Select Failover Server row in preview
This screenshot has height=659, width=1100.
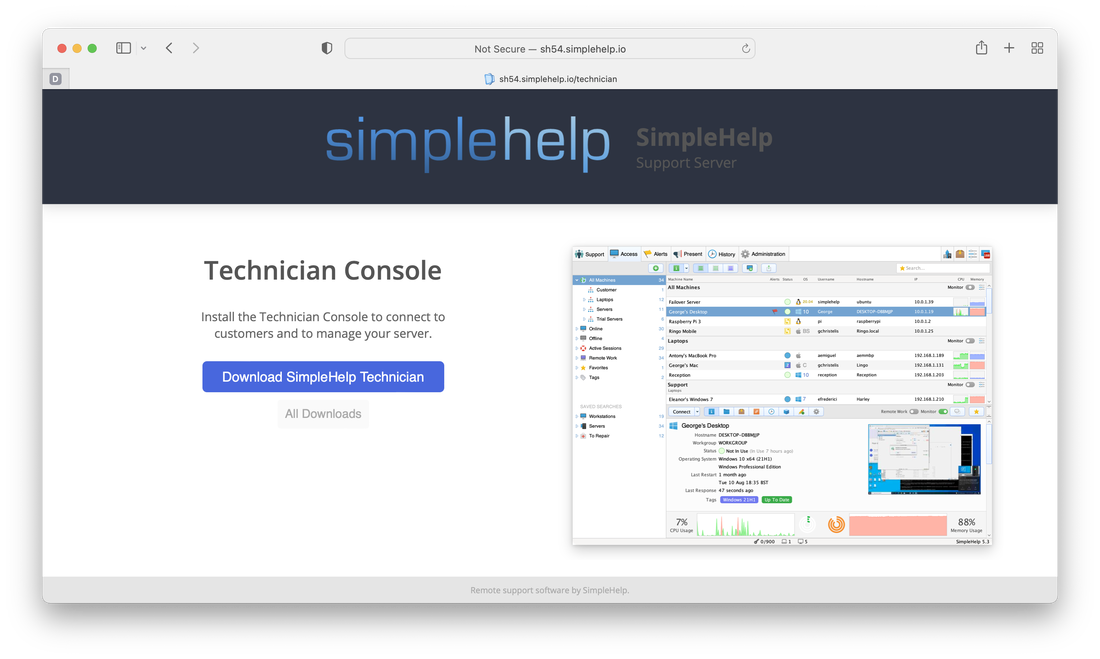[826, 302]
